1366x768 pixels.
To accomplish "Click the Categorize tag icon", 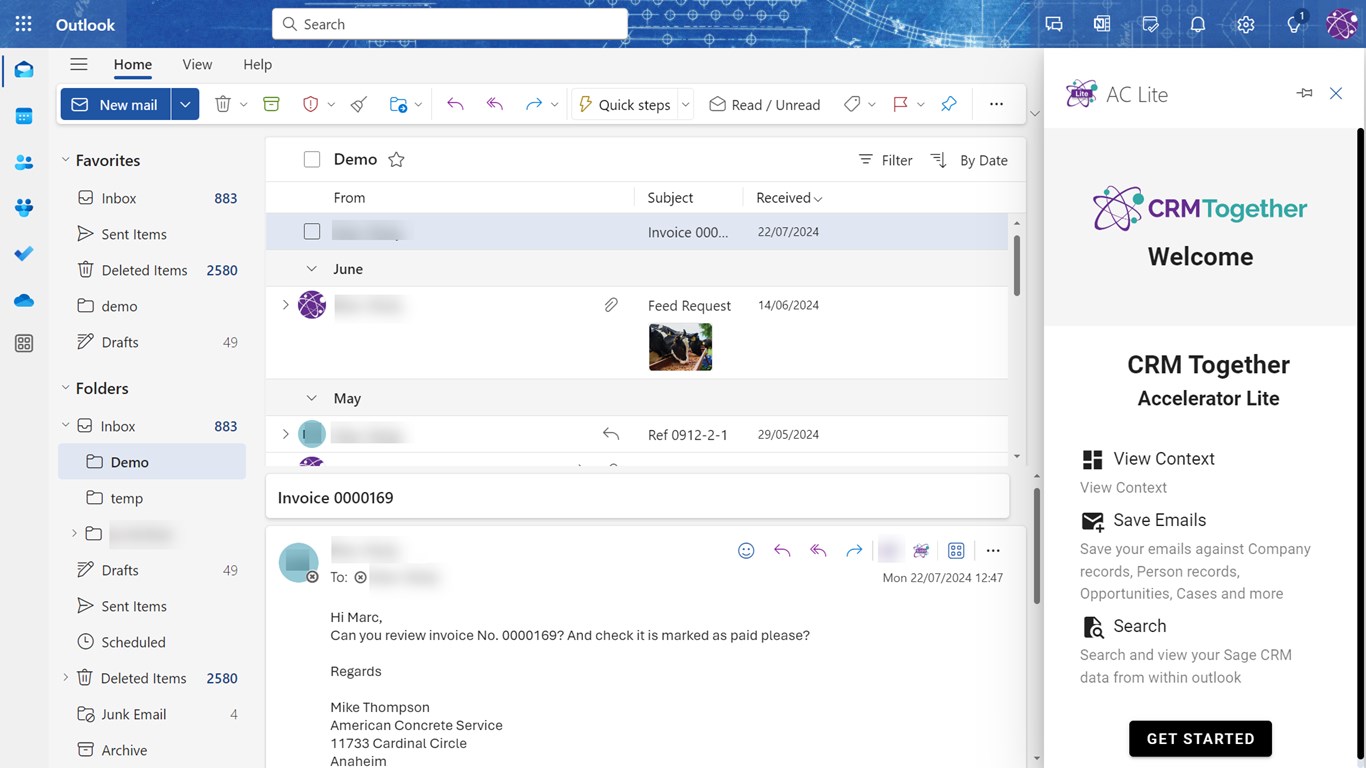I will (x=852, y=104).
